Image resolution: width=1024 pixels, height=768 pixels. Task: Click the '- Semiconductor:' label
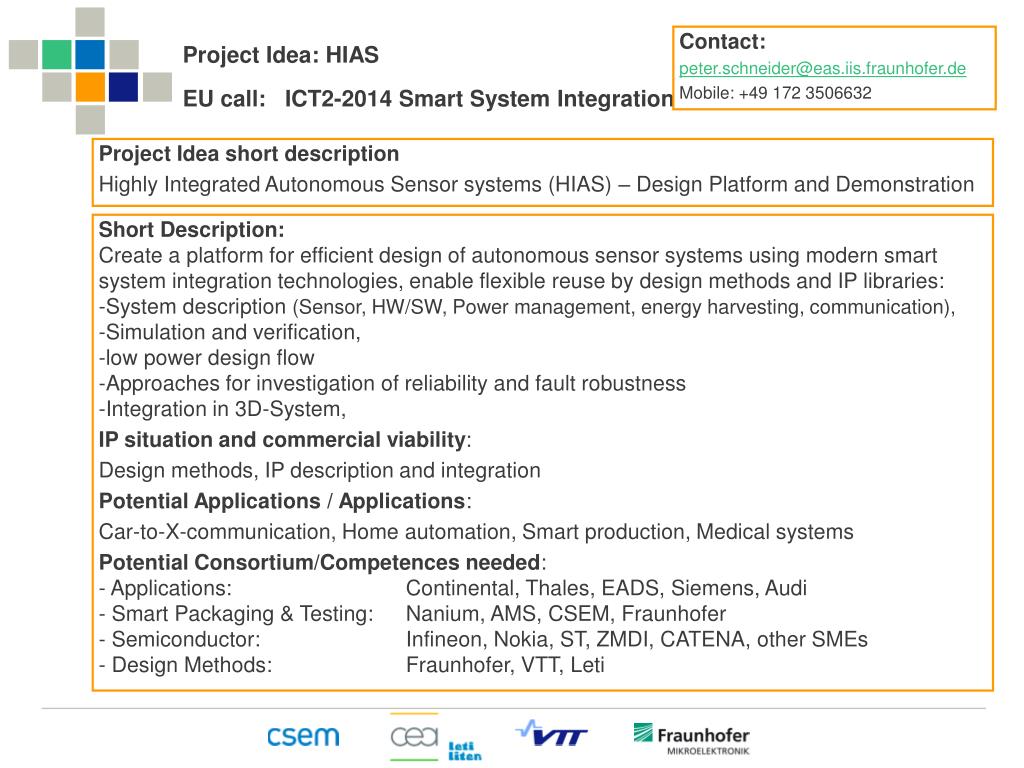click(x=180, y=639)
